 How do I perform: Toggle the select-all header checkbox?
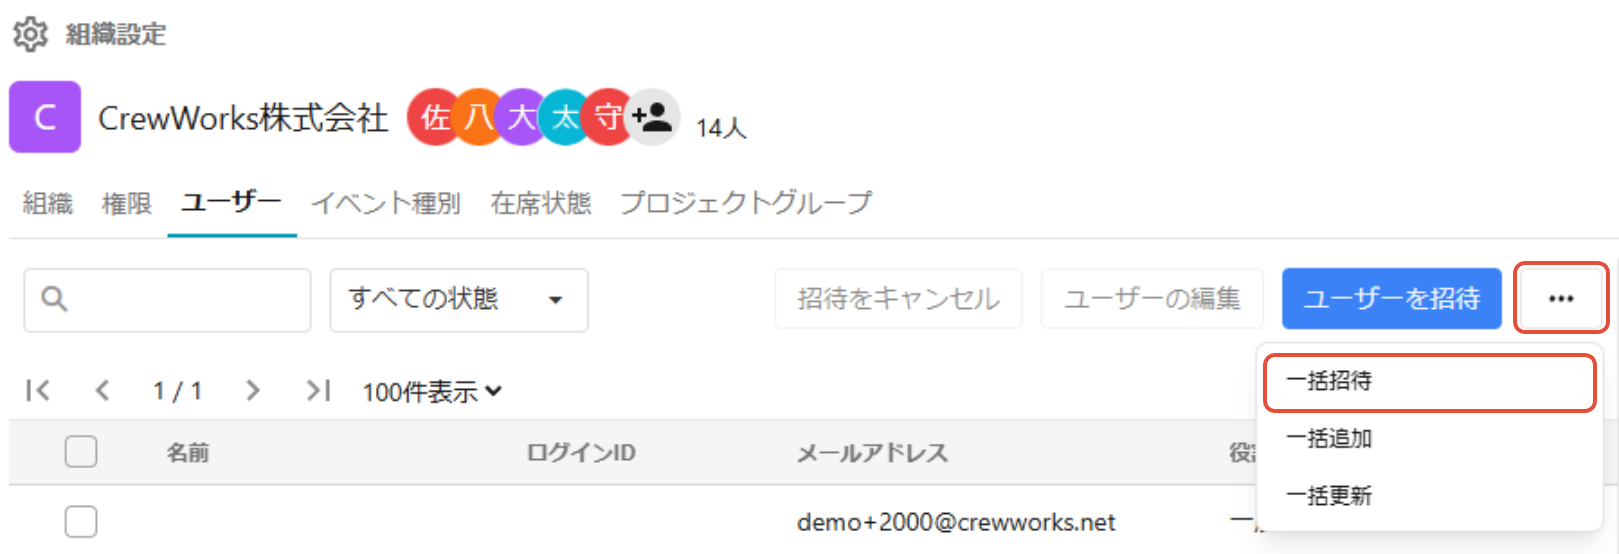pyautogui.click(x=81, y=452)
